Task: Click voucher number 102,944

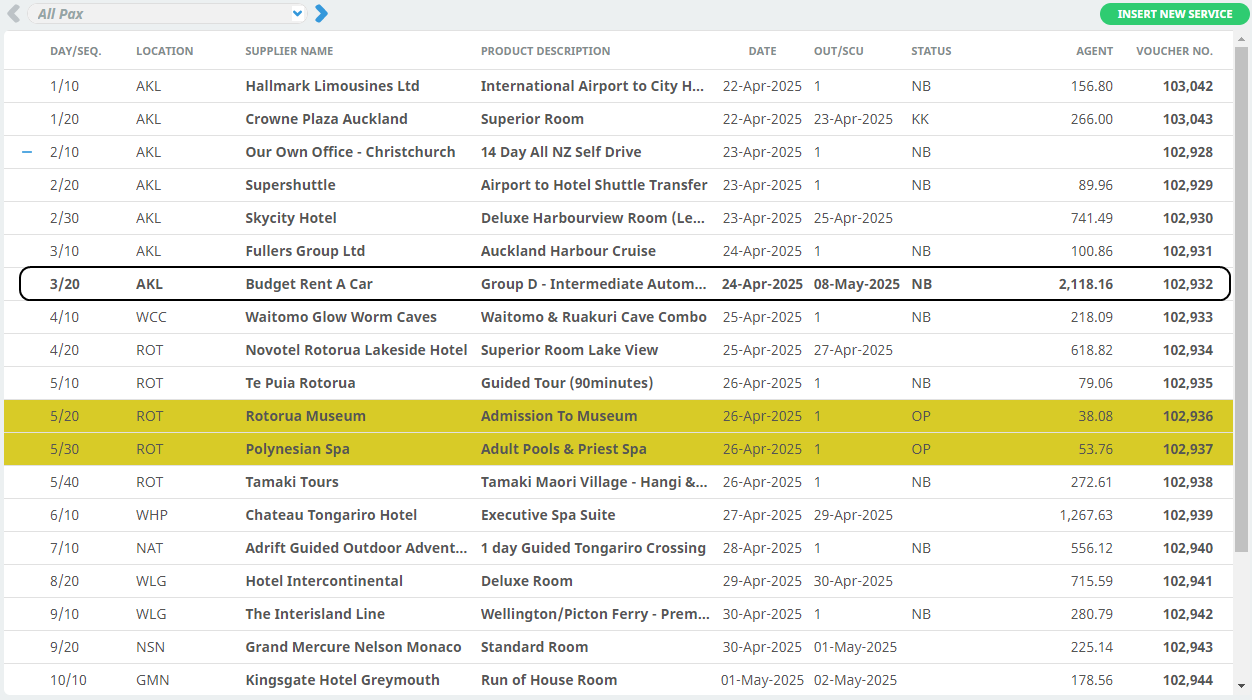Action: [1187, 680]
